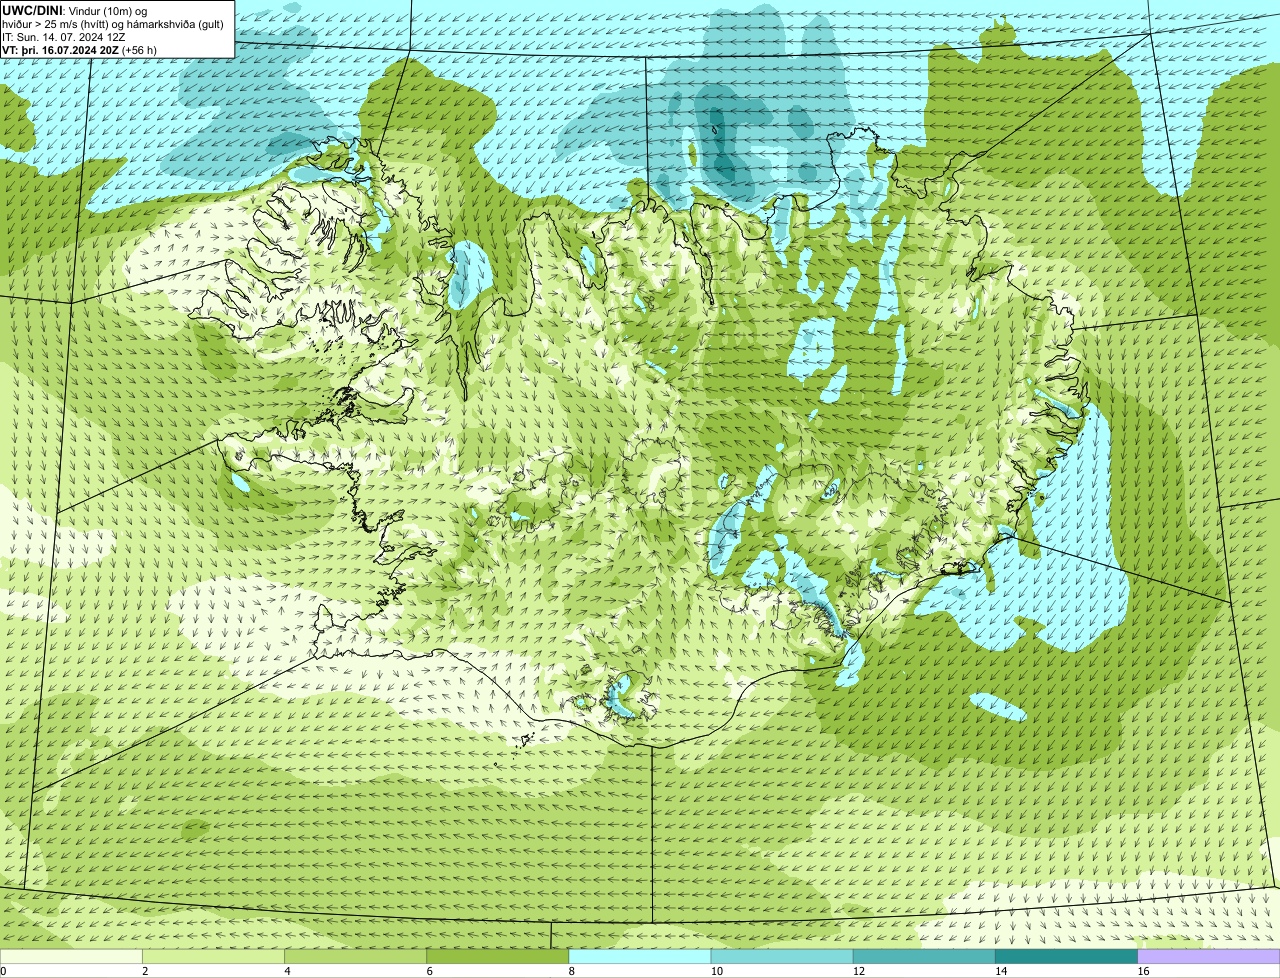Click the legend tick label "12"

(859, 971)
